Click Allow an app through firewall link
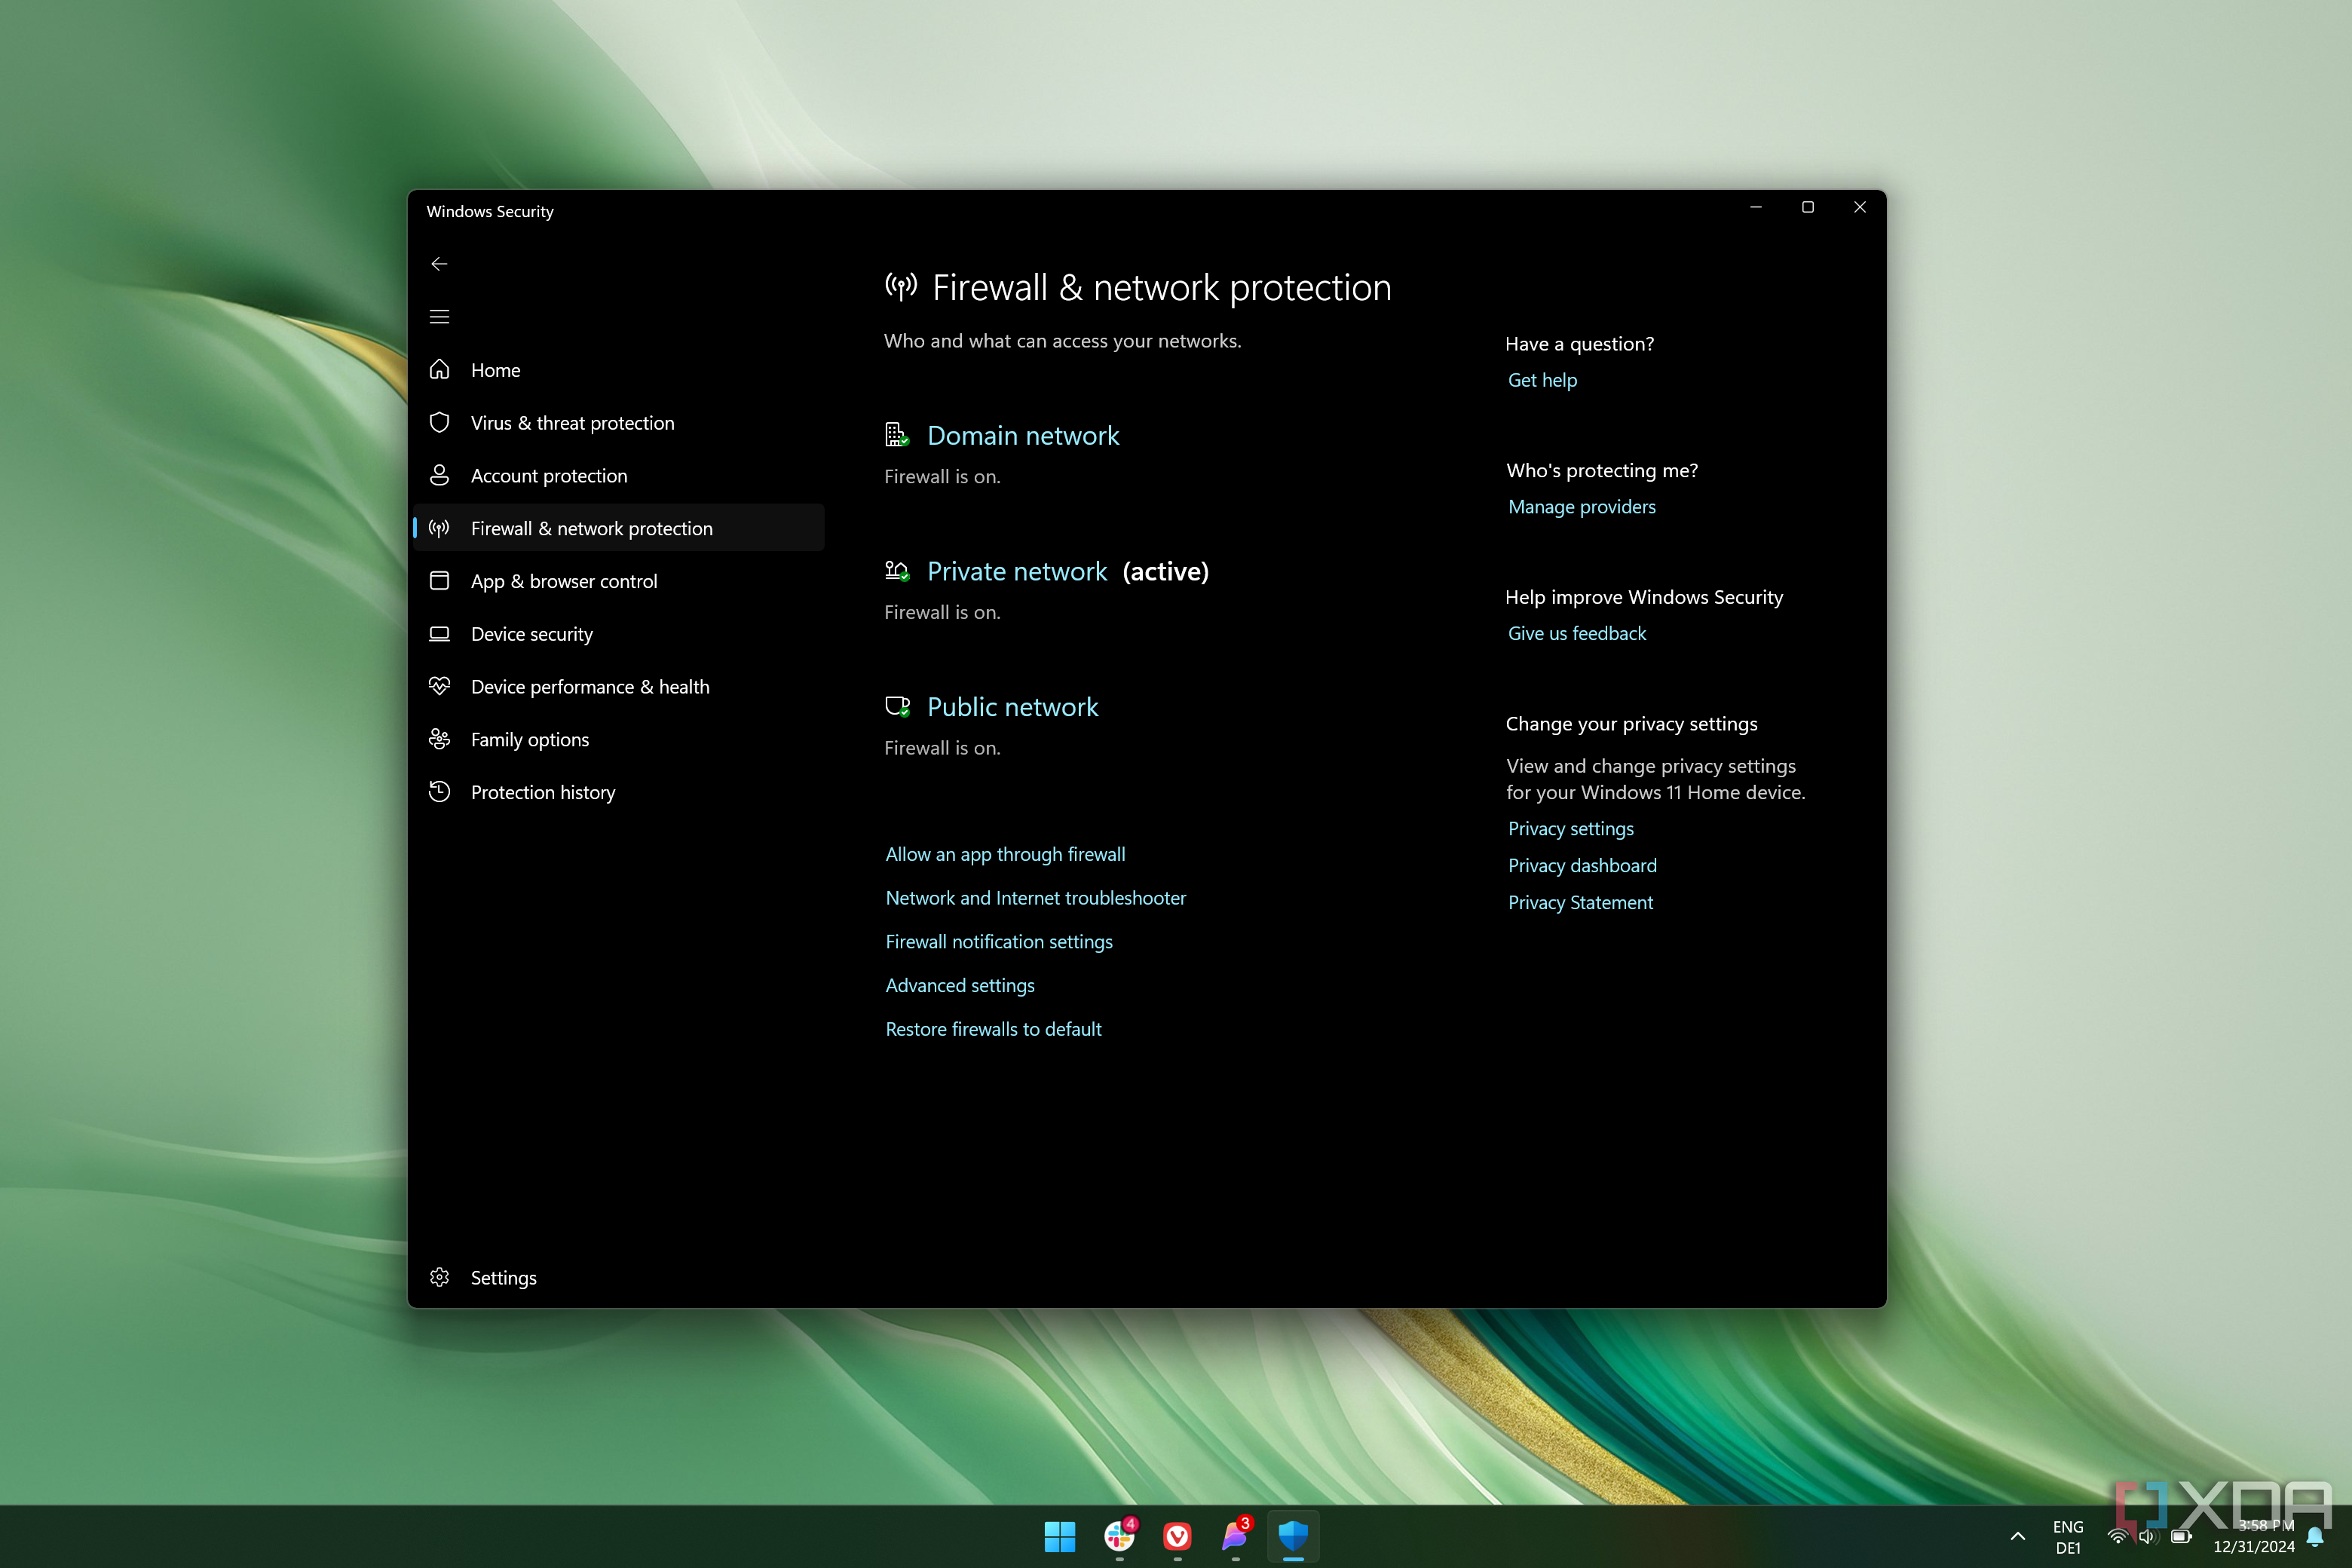This screenshot has width=2352, height=1568. 1003,853
